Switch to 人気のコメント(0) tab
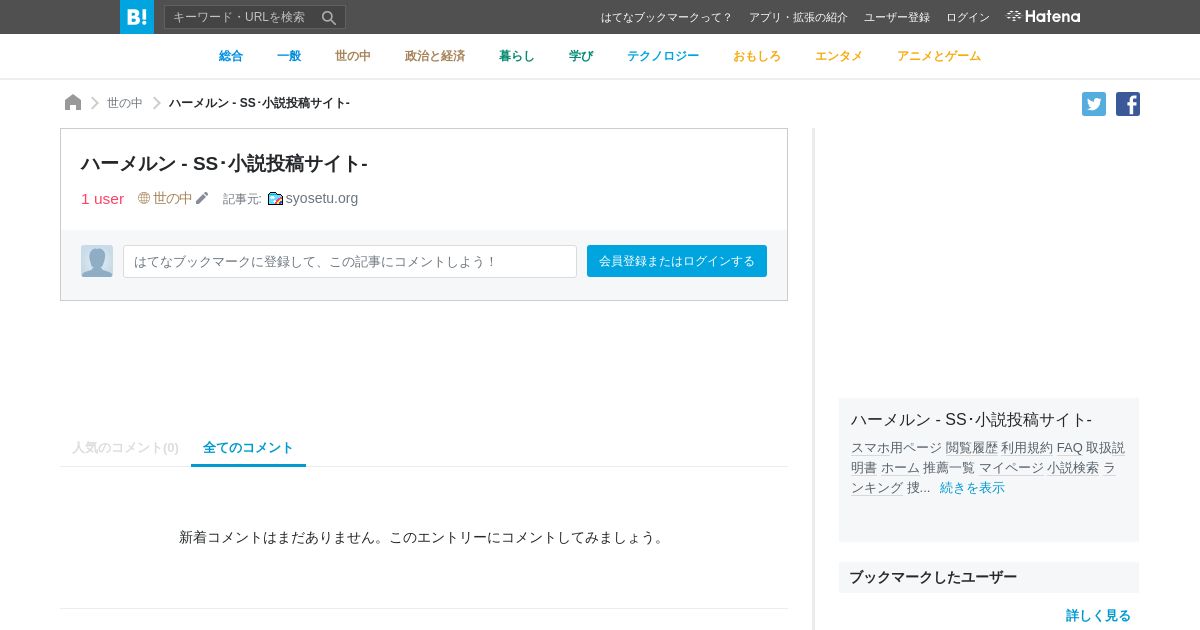This screenshot has height=630, width=1200. tap(125, 448)
